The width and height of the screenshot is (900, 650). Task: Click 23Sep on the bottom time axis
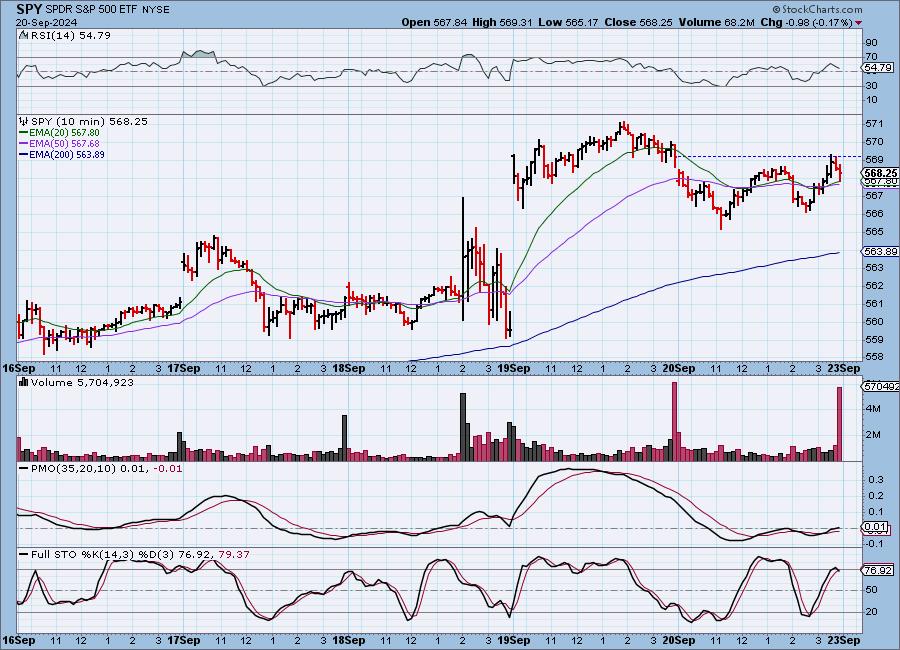(844, 640)
